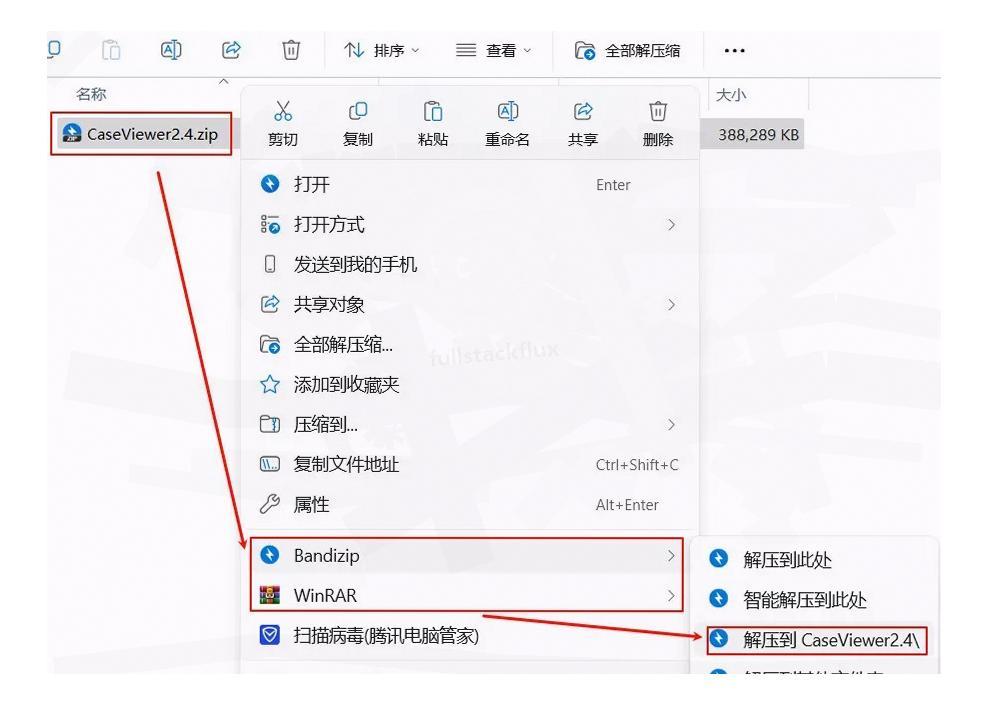
Task: Choose 解压到 CaseViewer2.4\ option
Action: [817, 640]
